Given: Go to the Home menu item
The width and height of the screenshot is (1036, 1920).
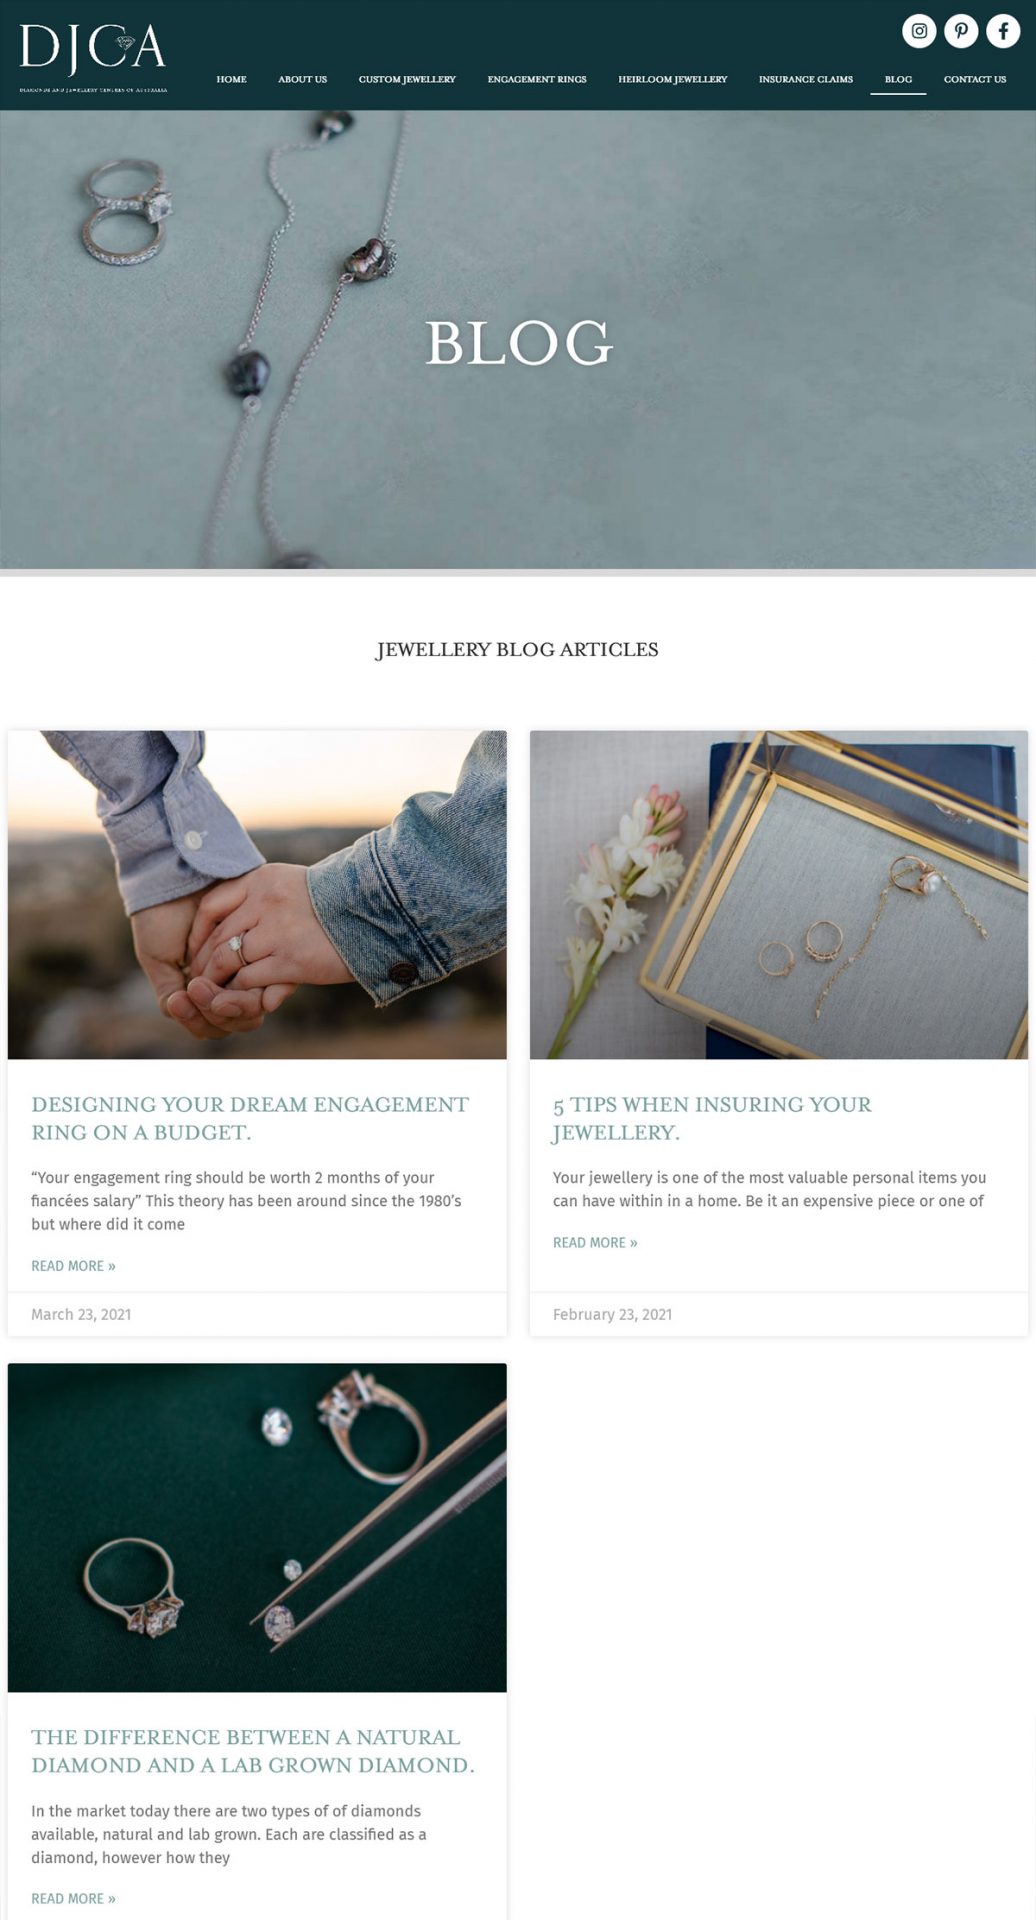Looking at the screenshot, I should [x=231, y=79].
